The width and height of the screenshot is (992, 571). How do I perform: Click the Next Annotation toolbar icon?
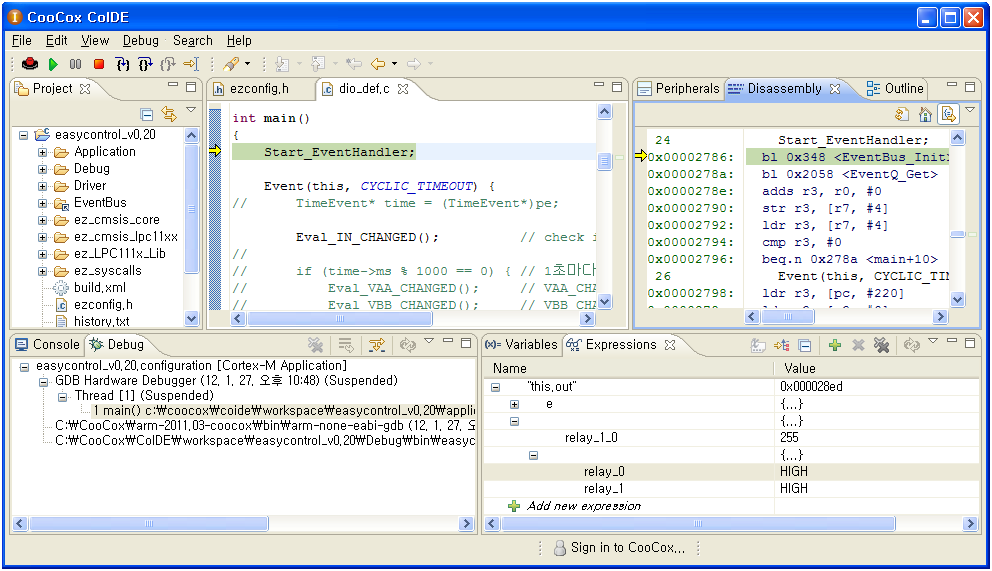coord(282,64)
